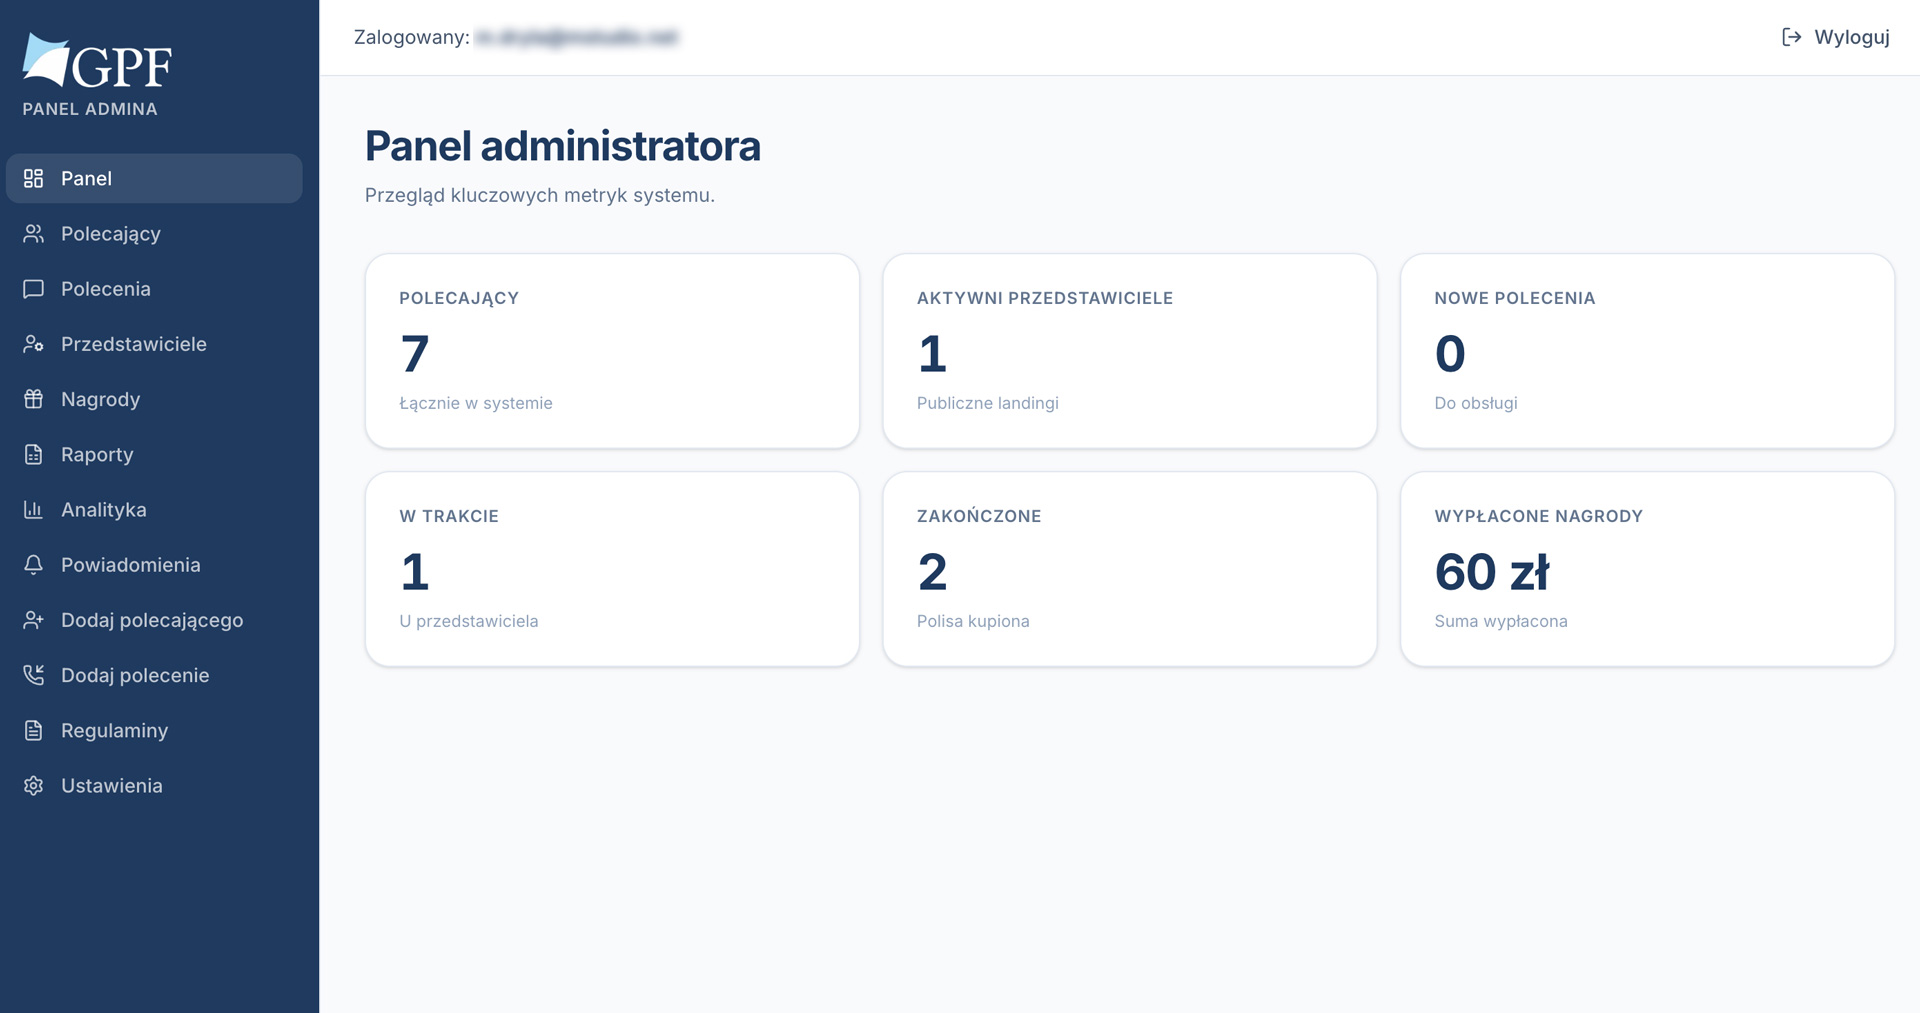This screenshot has width=1920, height=1013.
Task: Open the Raporty section
Action: coord(154,454)
